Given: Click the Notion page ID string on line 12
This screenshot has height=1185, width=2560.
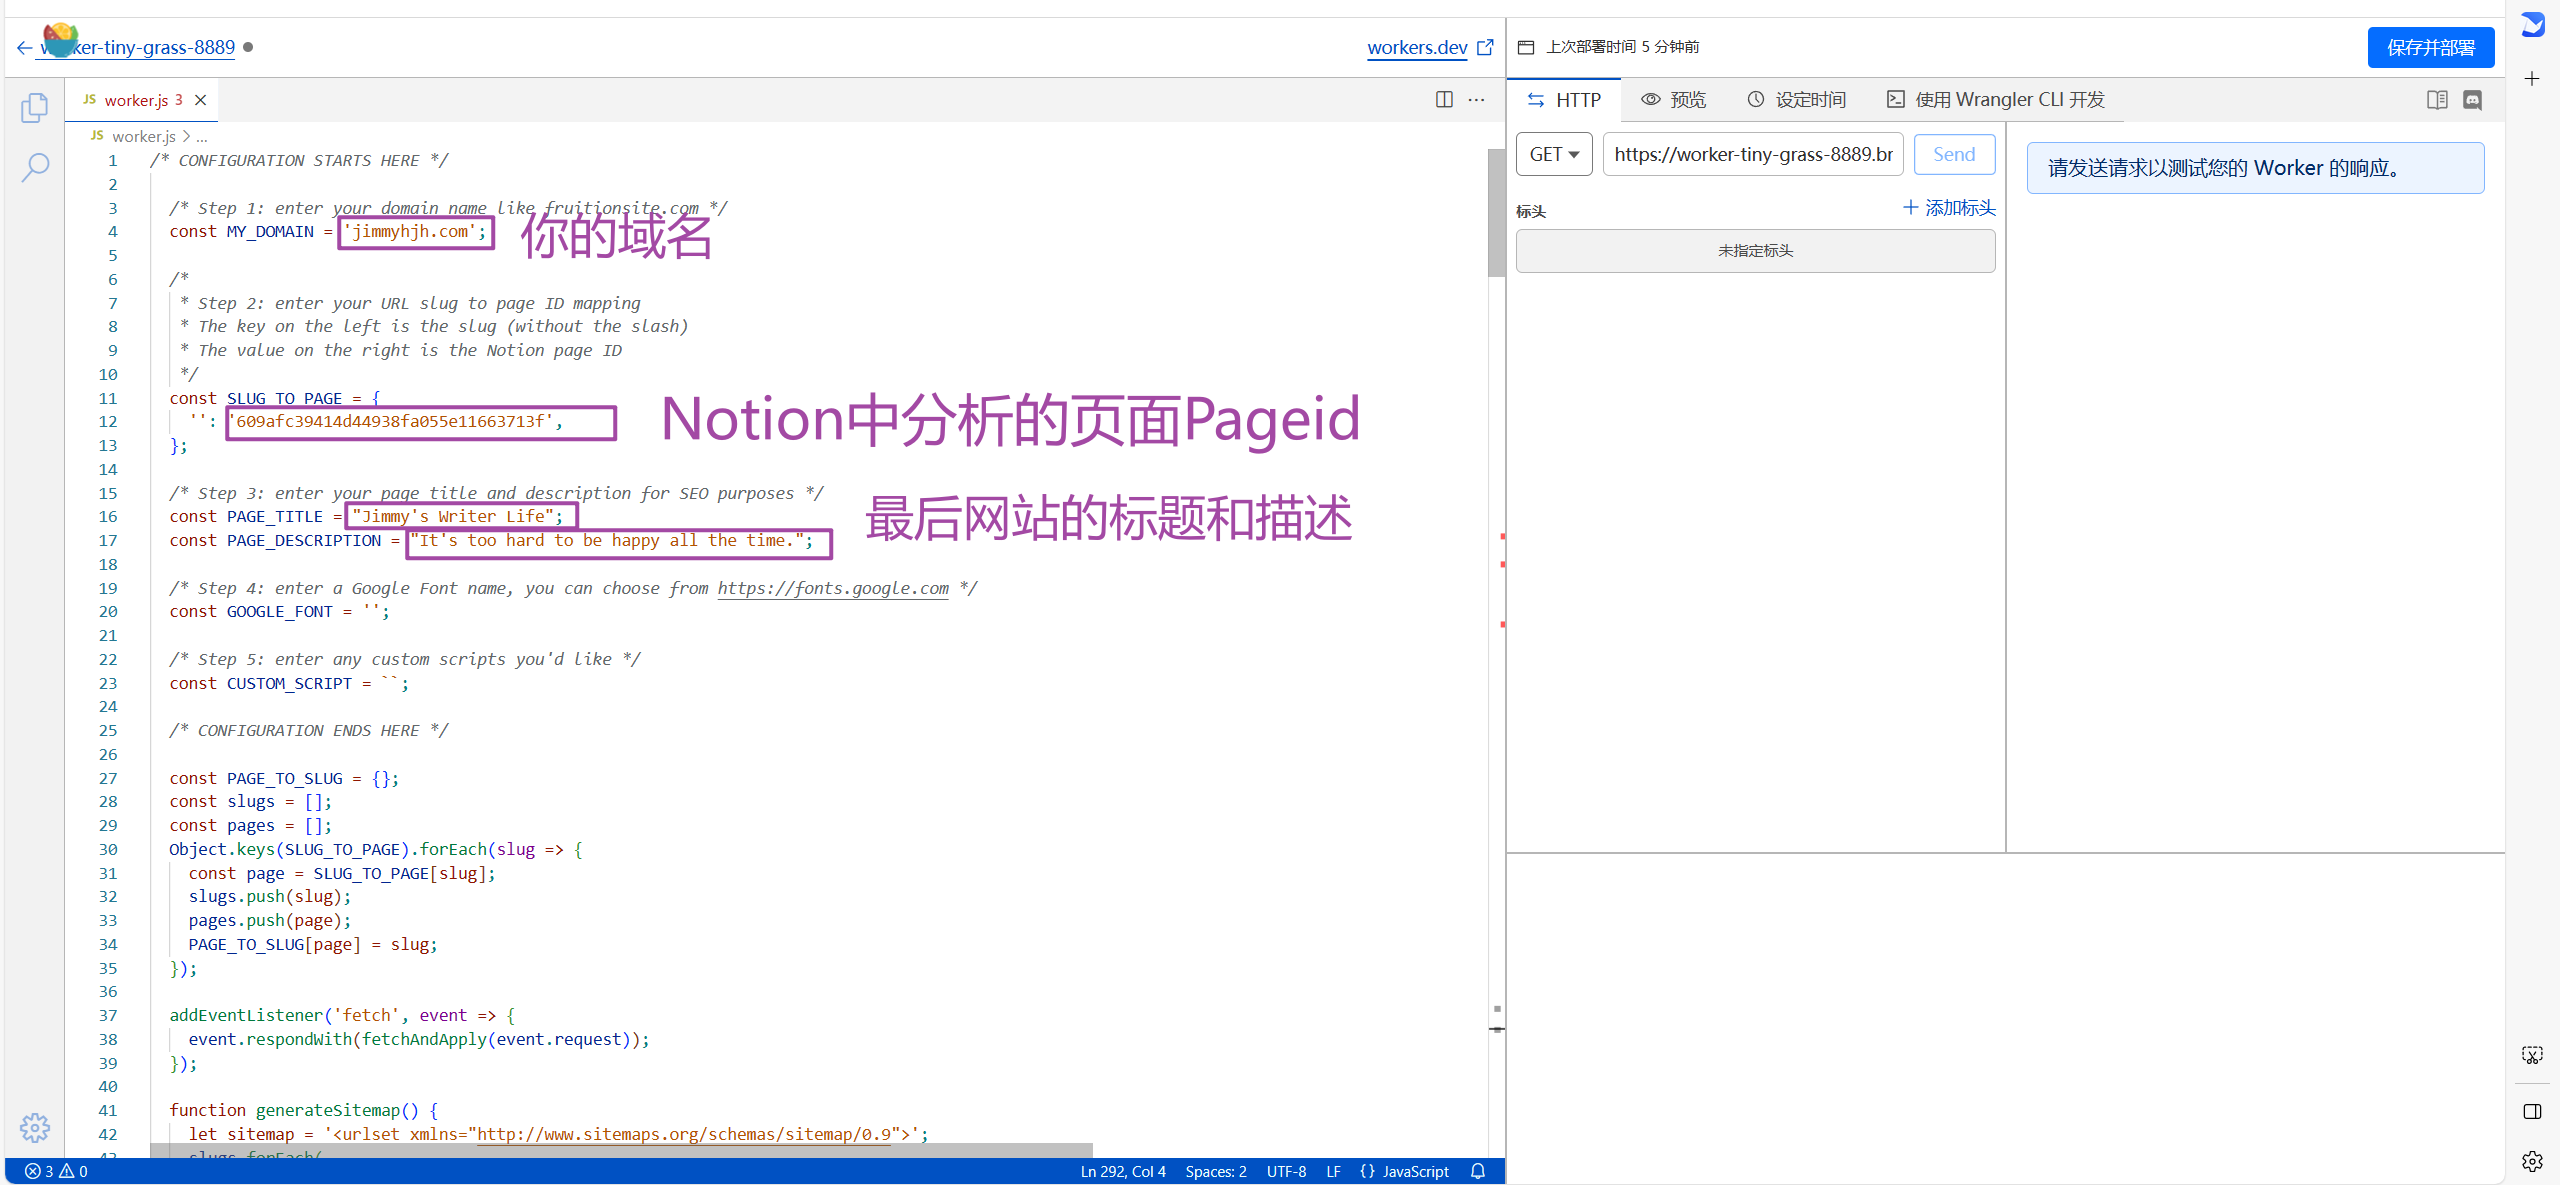Looking at the screenshot, I should tap(394, 421).
